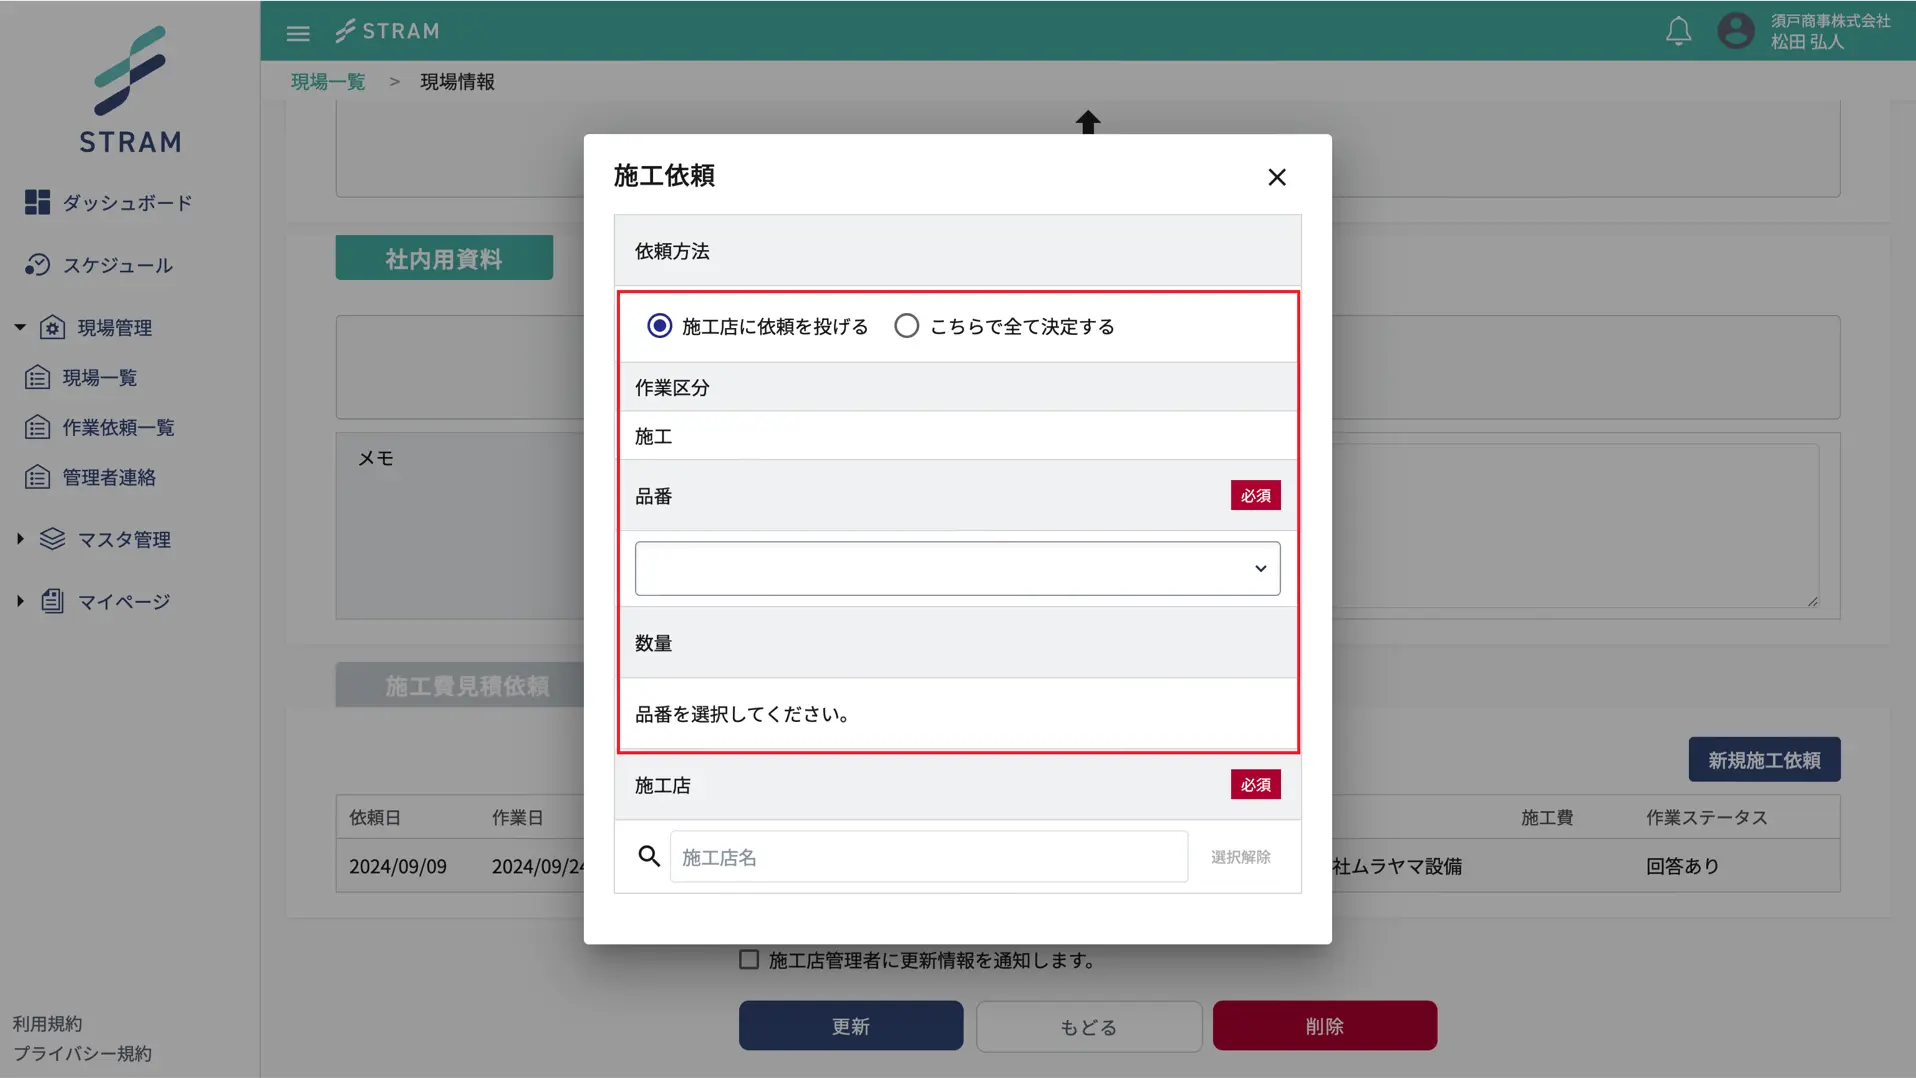Screen dimensions: 1916x1078
Task: Click the 管理者連絡 document icon
Action: tap(35, 477)
